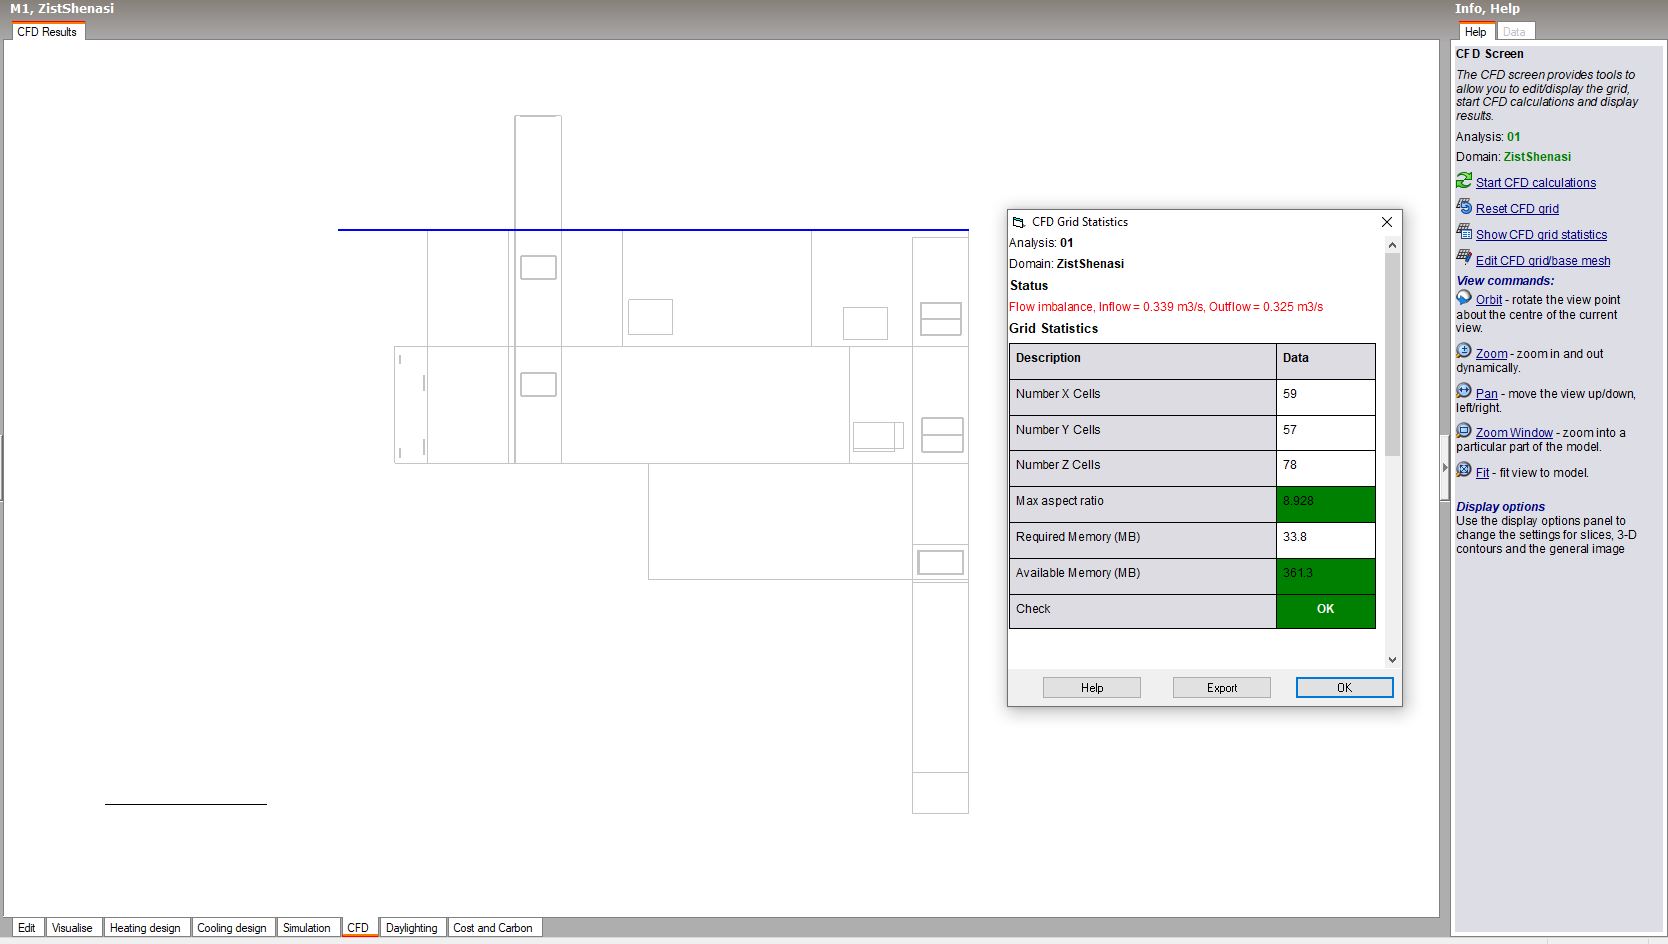Click the CFD Grid Statistics dialog title icon
The height and width of the screenshot is (944, 1668).
[x=1019, y=222]
